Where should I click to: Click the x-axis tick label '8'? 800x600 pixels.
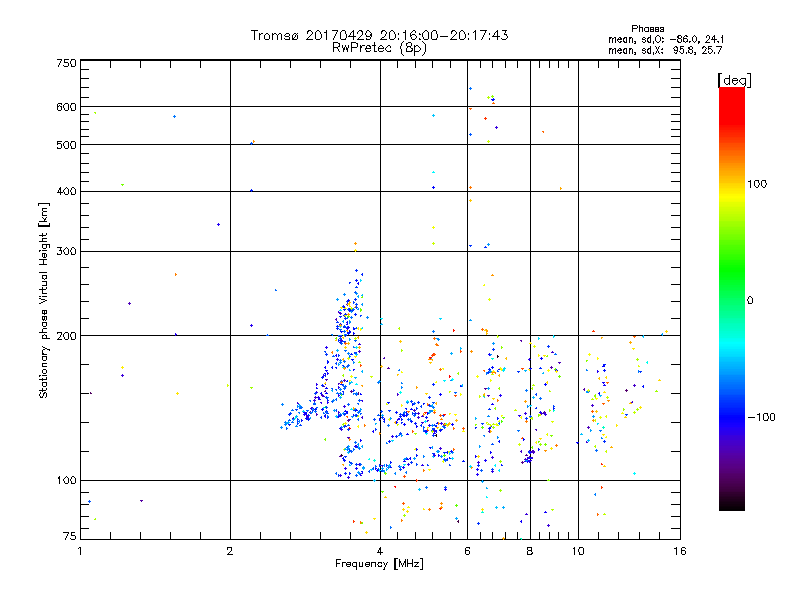click(530, 551)
